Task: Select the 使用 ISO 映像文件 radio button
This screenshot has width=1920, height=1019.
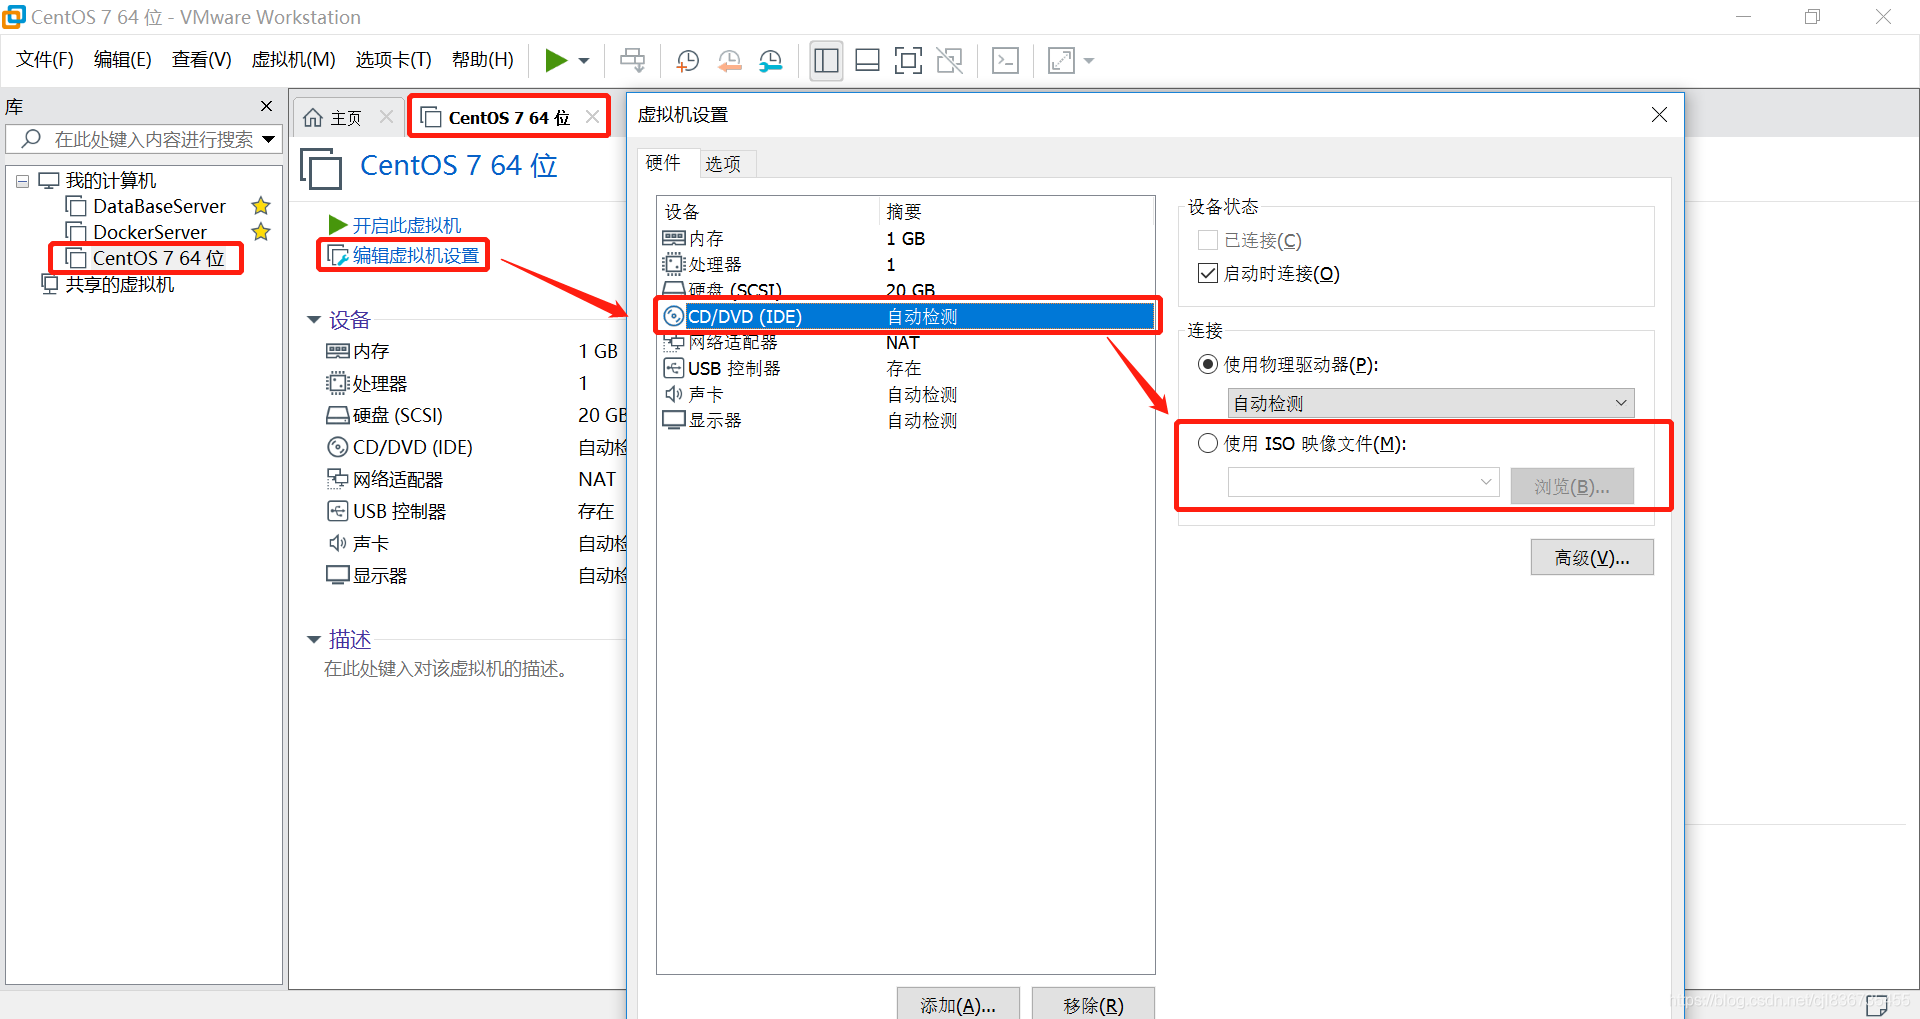Action: click(1208, 444)
